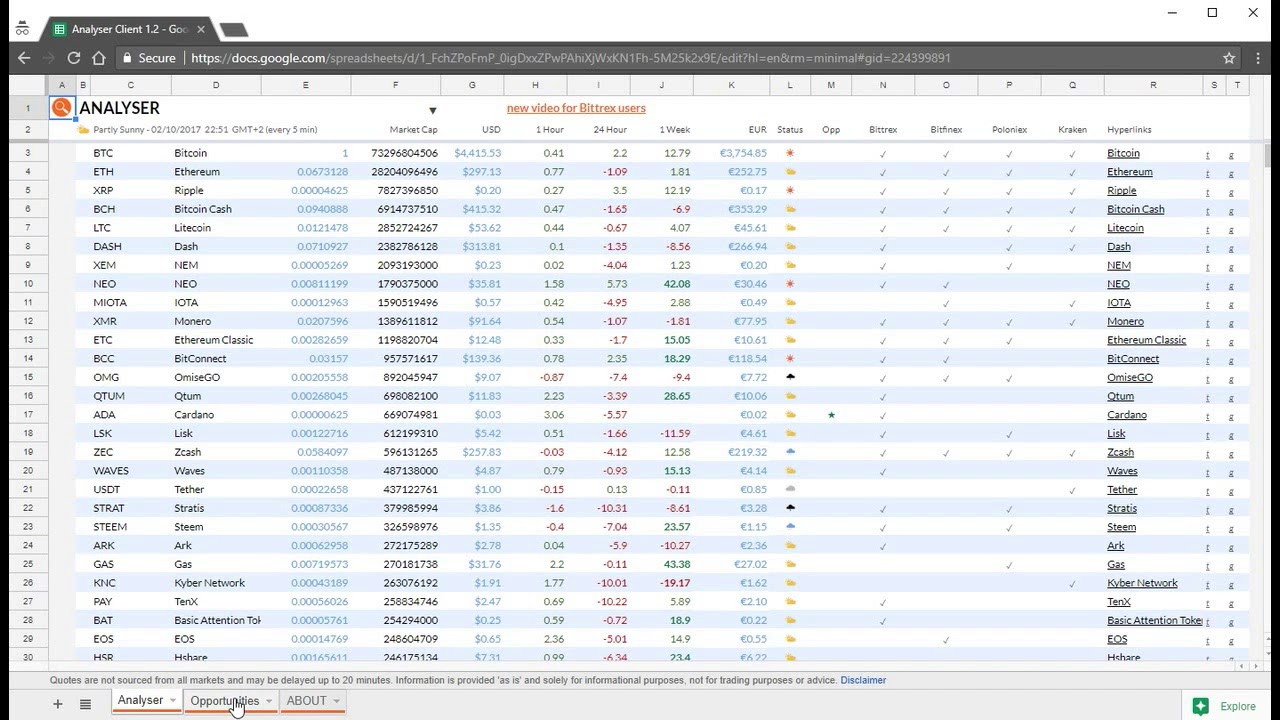Bookmark this page with the star icon
This screenshot has height=720, width=1280.
(x=1229, y=58)
